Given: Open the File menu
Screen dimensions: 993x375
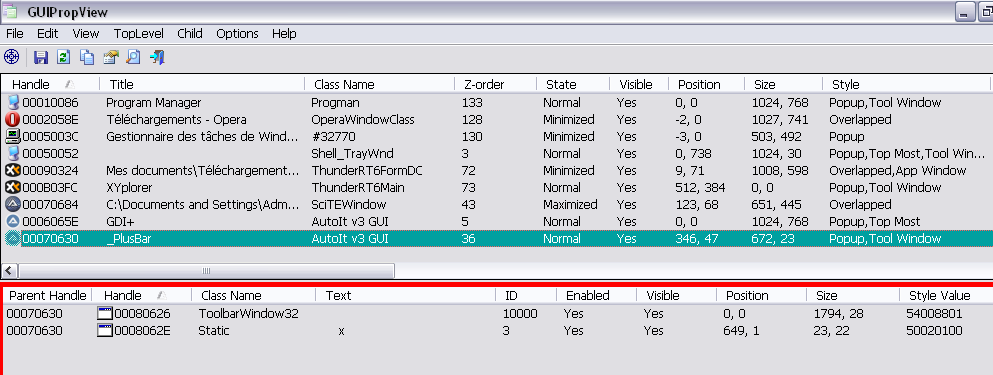Looking at the screenshot, I should (x=15, y=34).
